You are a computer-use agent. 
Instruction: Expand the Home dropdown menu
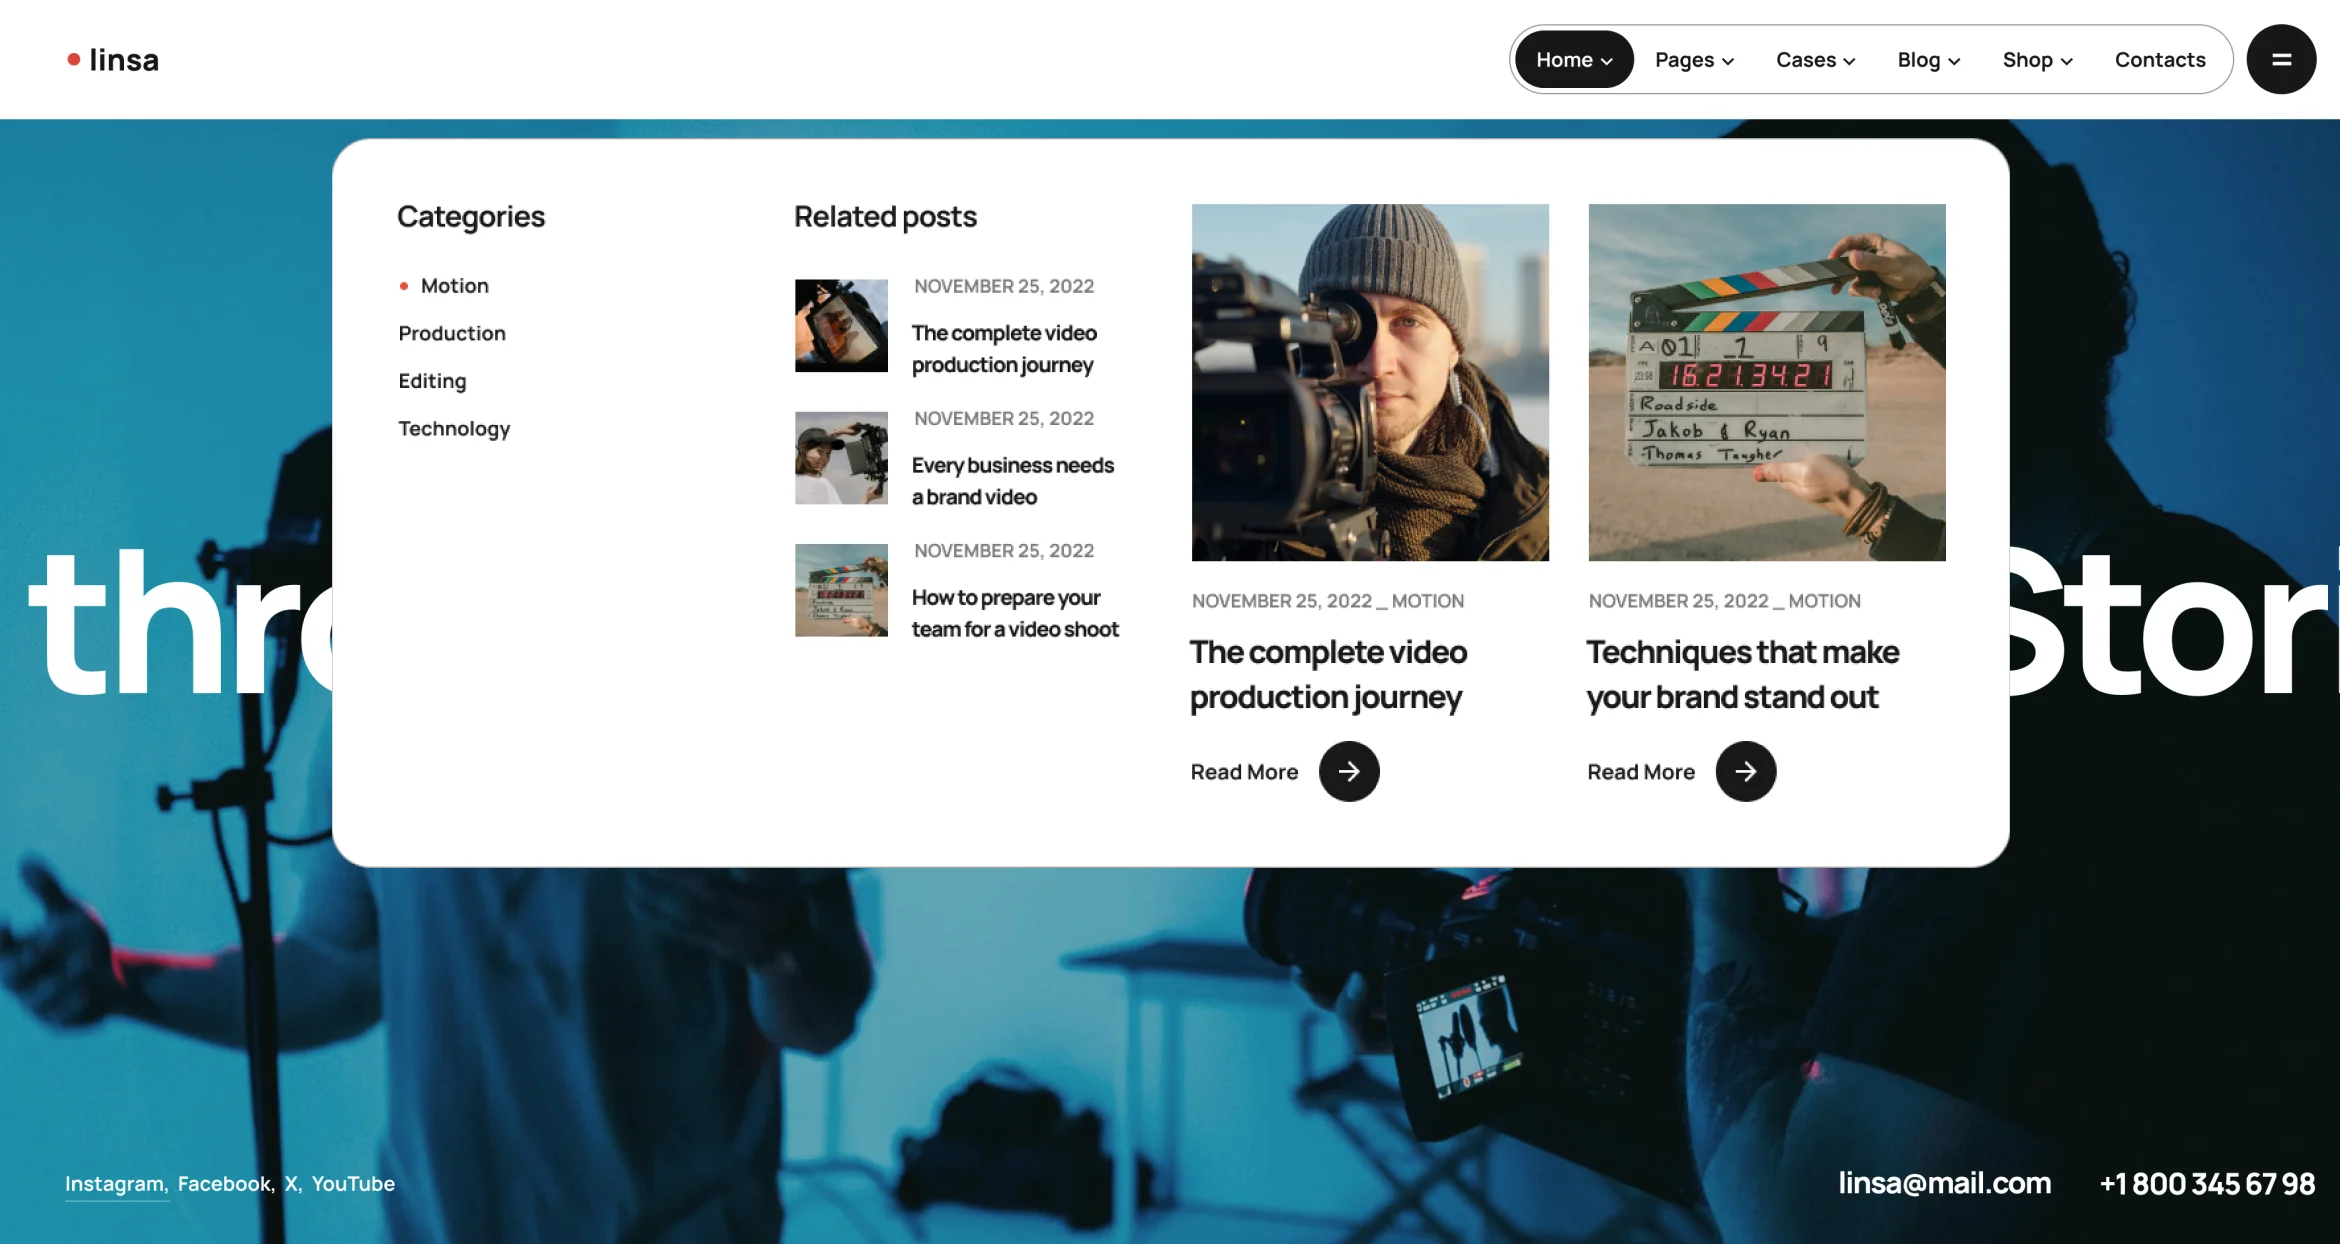[x=1573, y=60]
